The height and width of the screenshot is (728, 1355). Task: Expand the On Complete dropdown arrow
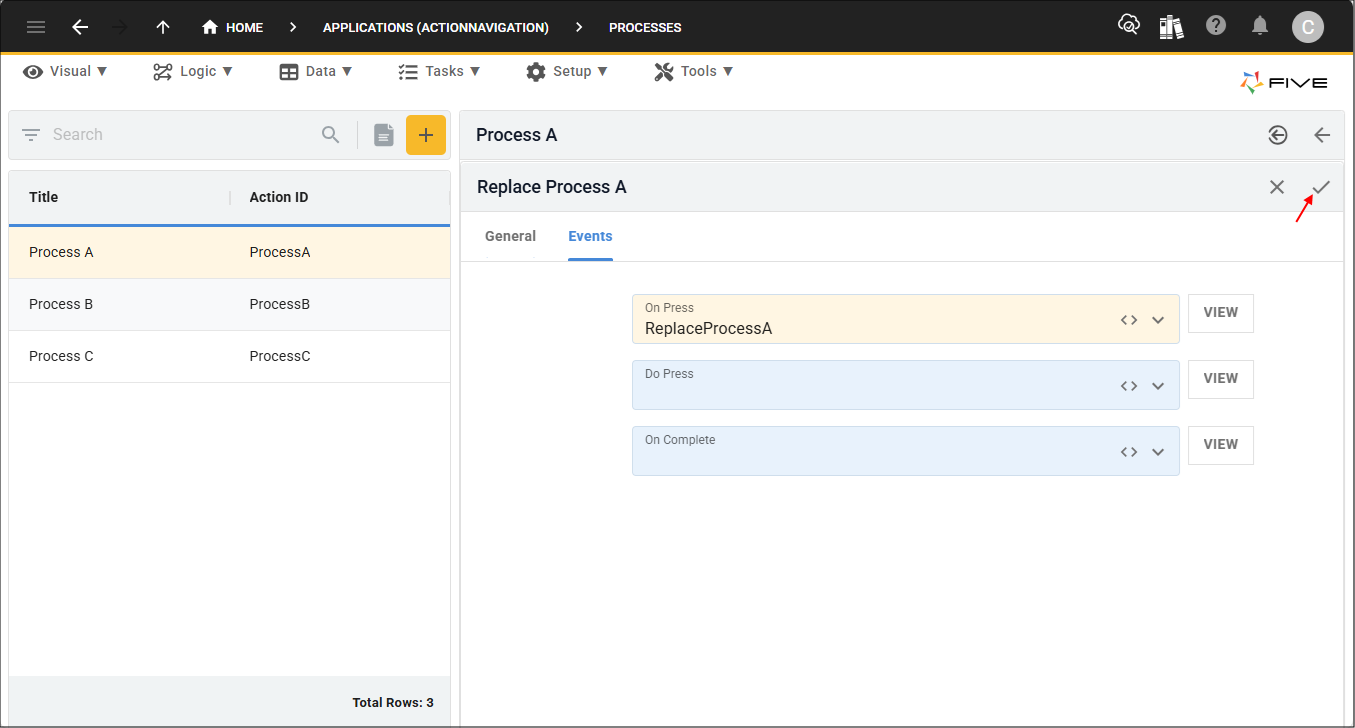pos(1158,452)
